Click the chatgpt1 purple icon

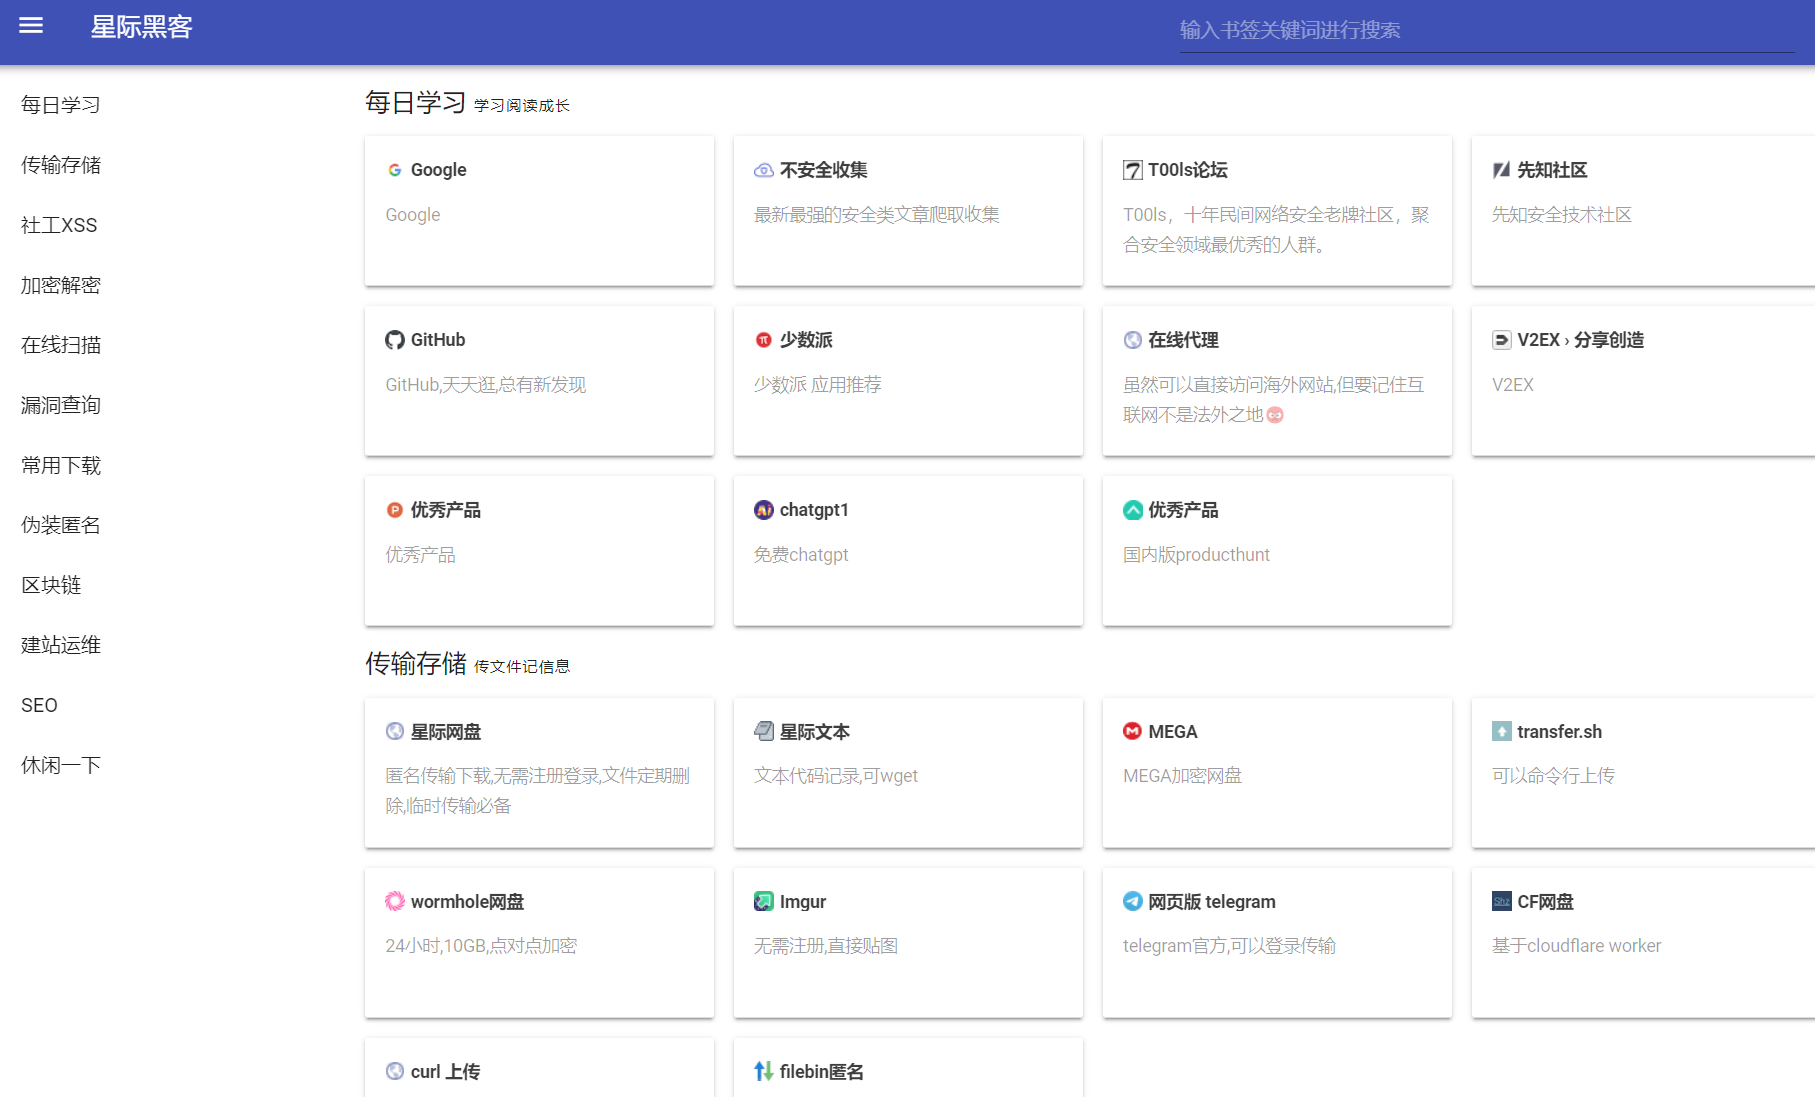click(764, 510)
